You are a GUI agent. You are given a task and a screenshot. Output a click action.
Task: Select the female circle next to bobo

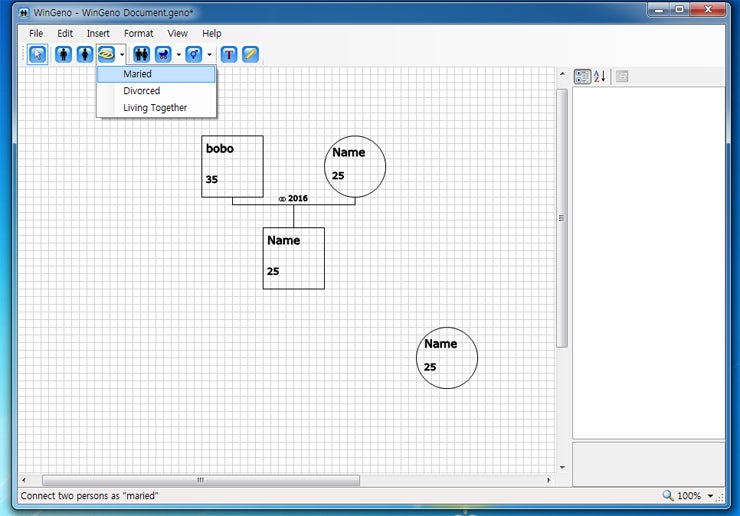(355, 167)
